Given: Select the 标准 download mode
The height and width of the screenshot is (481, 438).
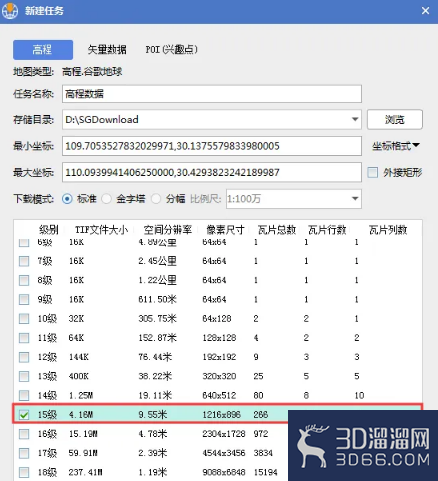Looking at the screenshot, I should pos(67,199).
